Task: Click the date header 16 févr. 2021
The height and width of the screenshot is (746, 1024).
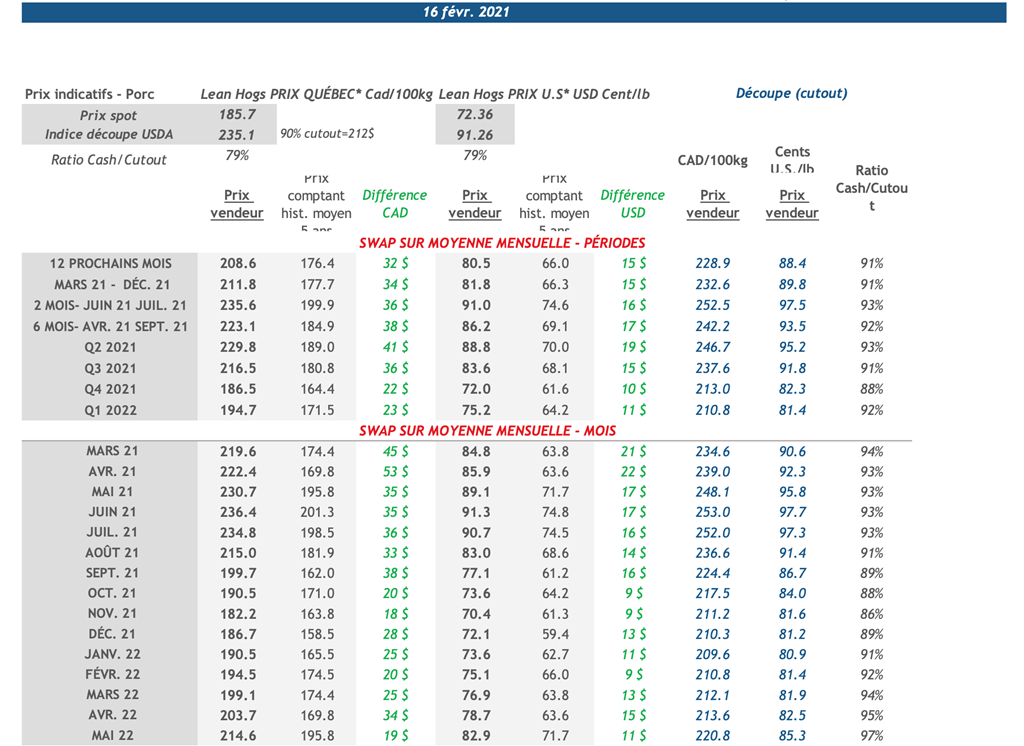Action: (466, 12)
